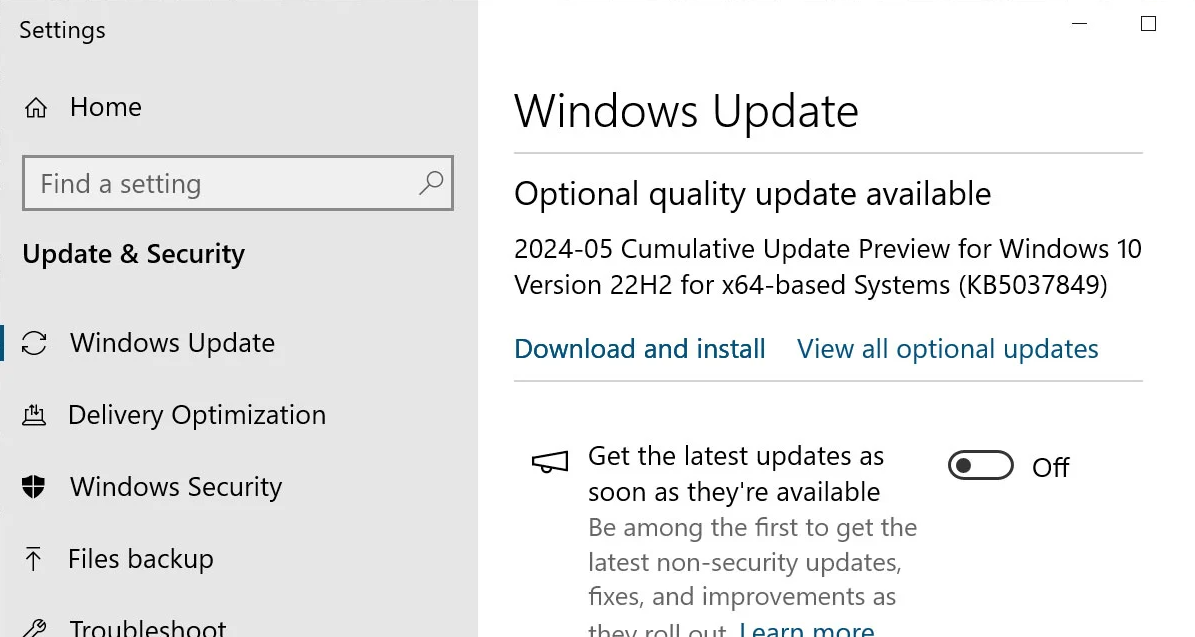Click the Download and install link
1195x637 pixels.
[640, 349]
